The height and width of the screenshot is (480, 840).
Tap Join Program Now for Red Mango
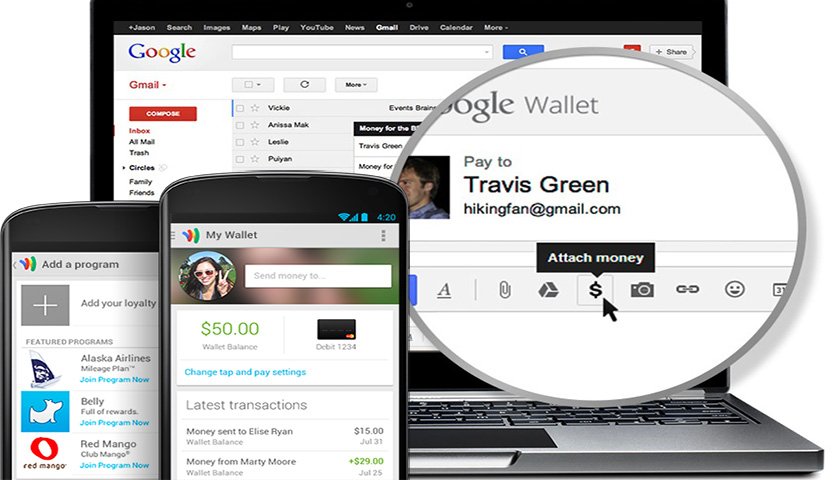pos(115,465)
